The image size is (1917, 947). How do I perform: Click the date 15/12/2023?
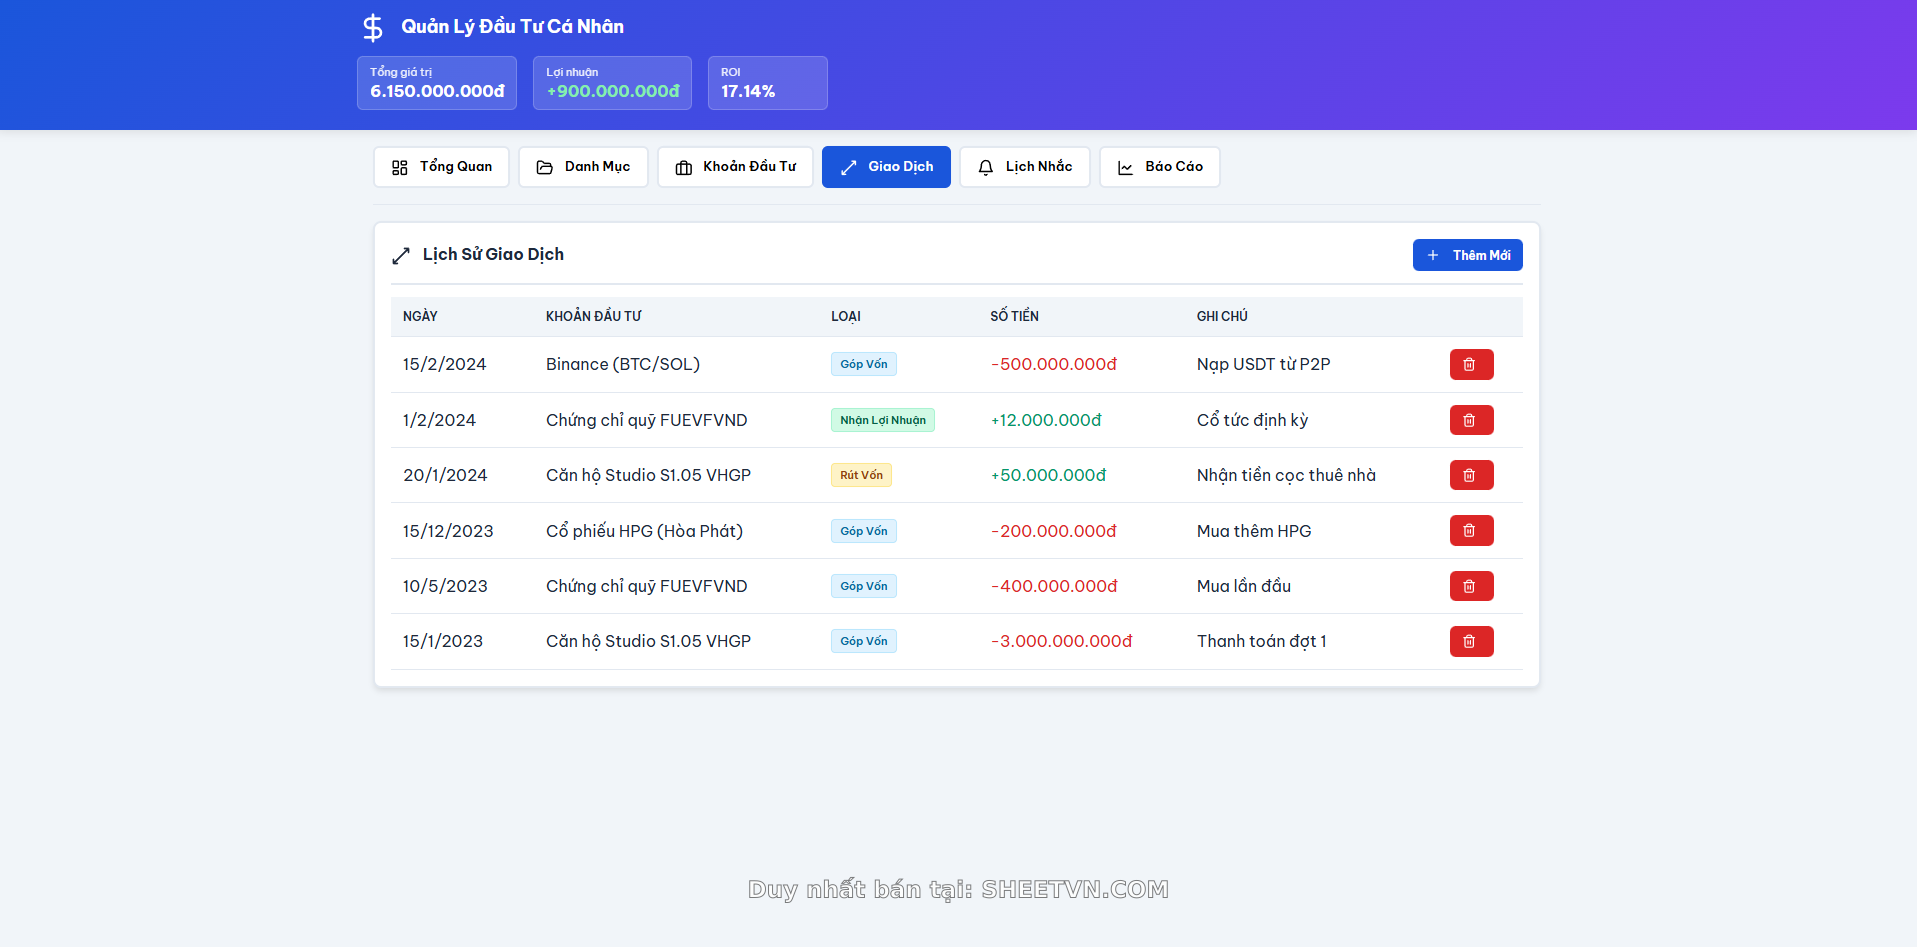pos(448,531)
